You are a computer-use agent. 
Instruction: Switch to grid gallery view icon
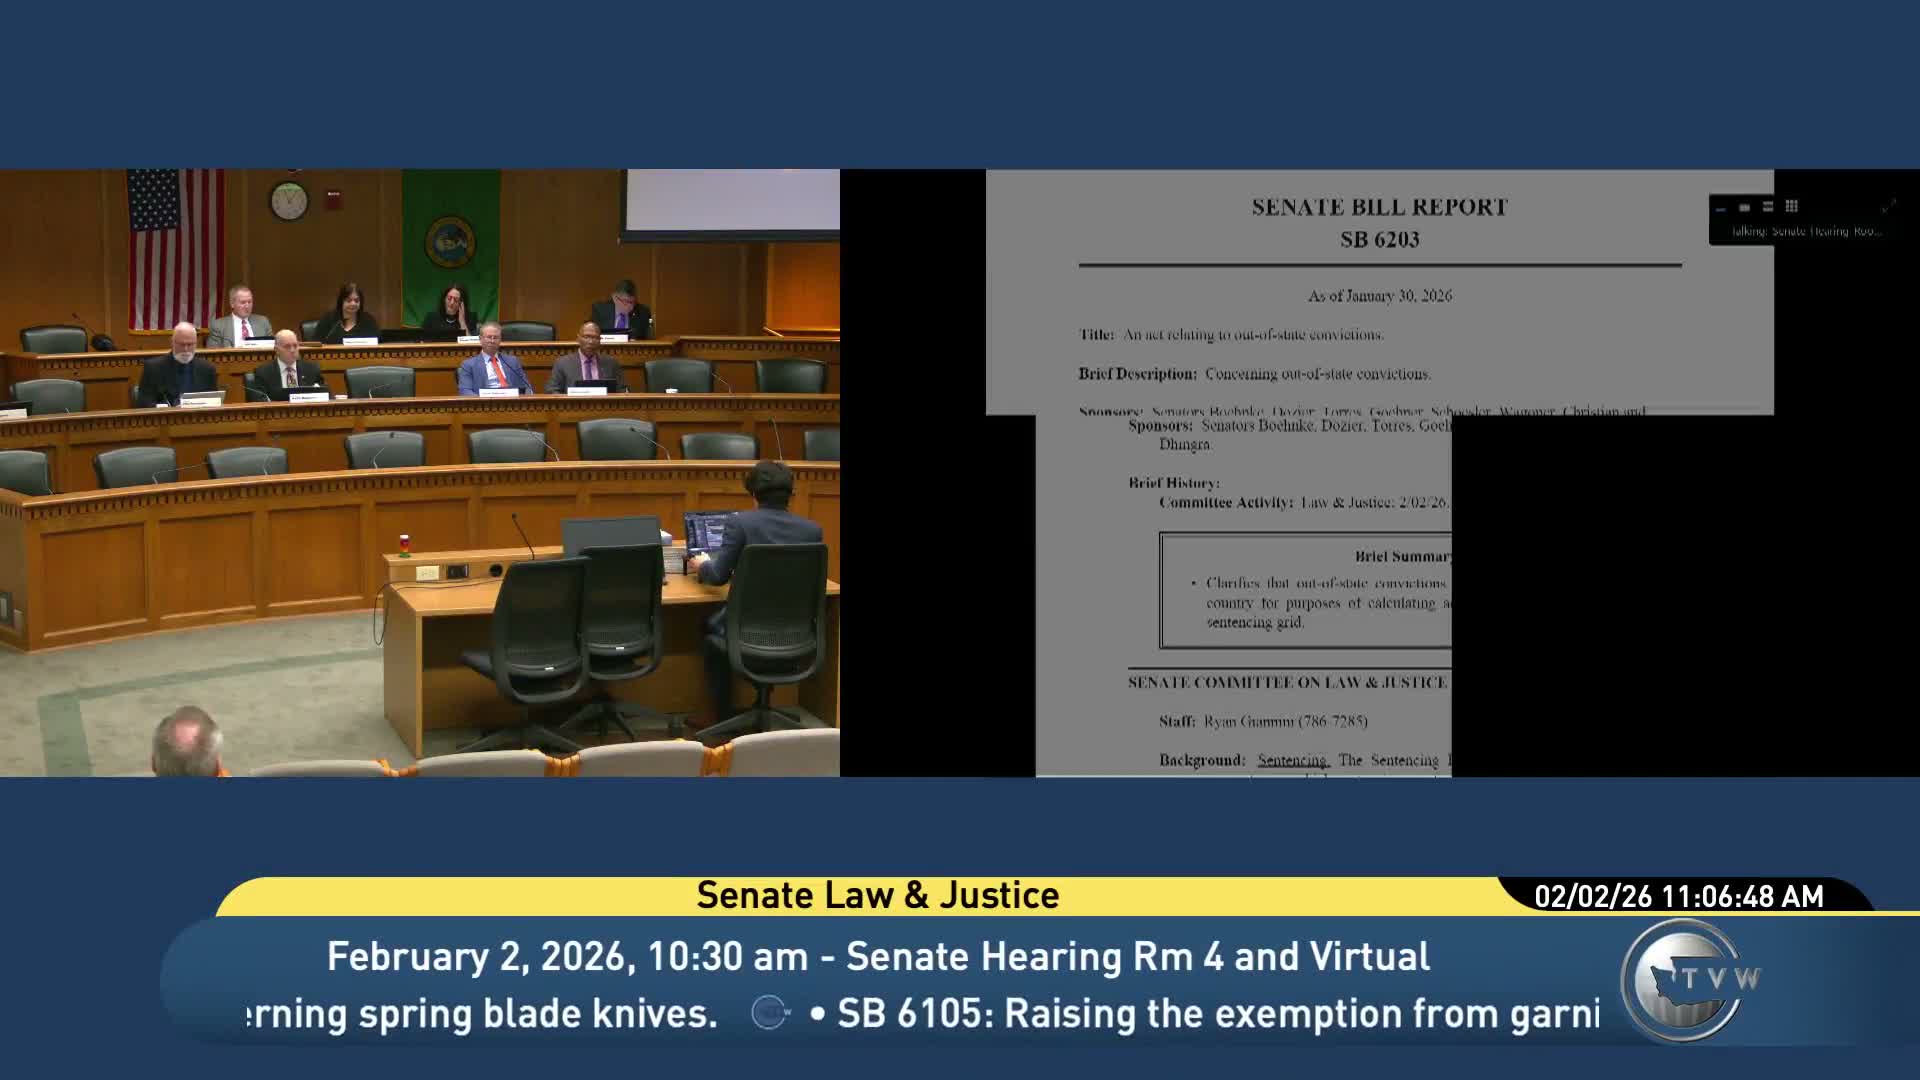(1792, 207)
